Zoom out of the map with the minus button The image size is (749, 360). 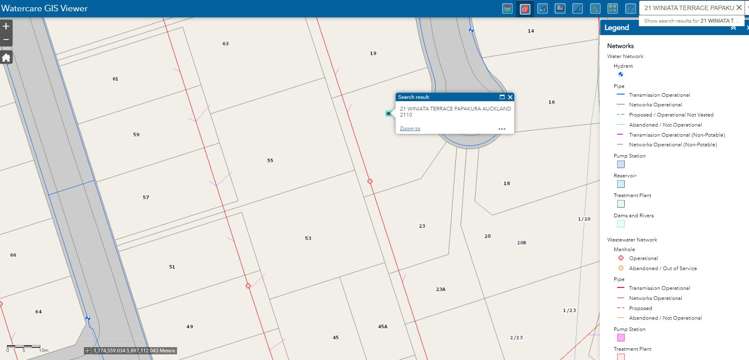point(6,40)
